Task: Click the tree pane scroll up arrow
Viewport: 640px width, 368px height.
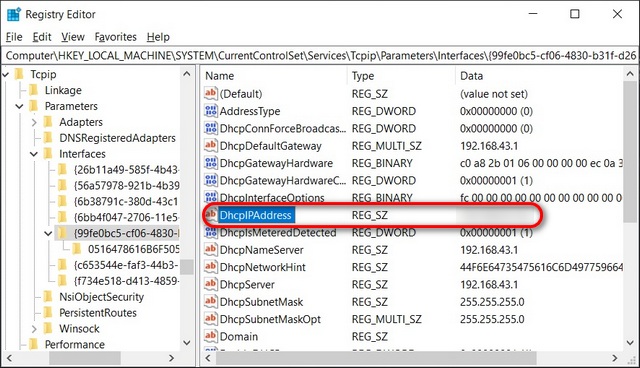Action: tap(187, 74)
